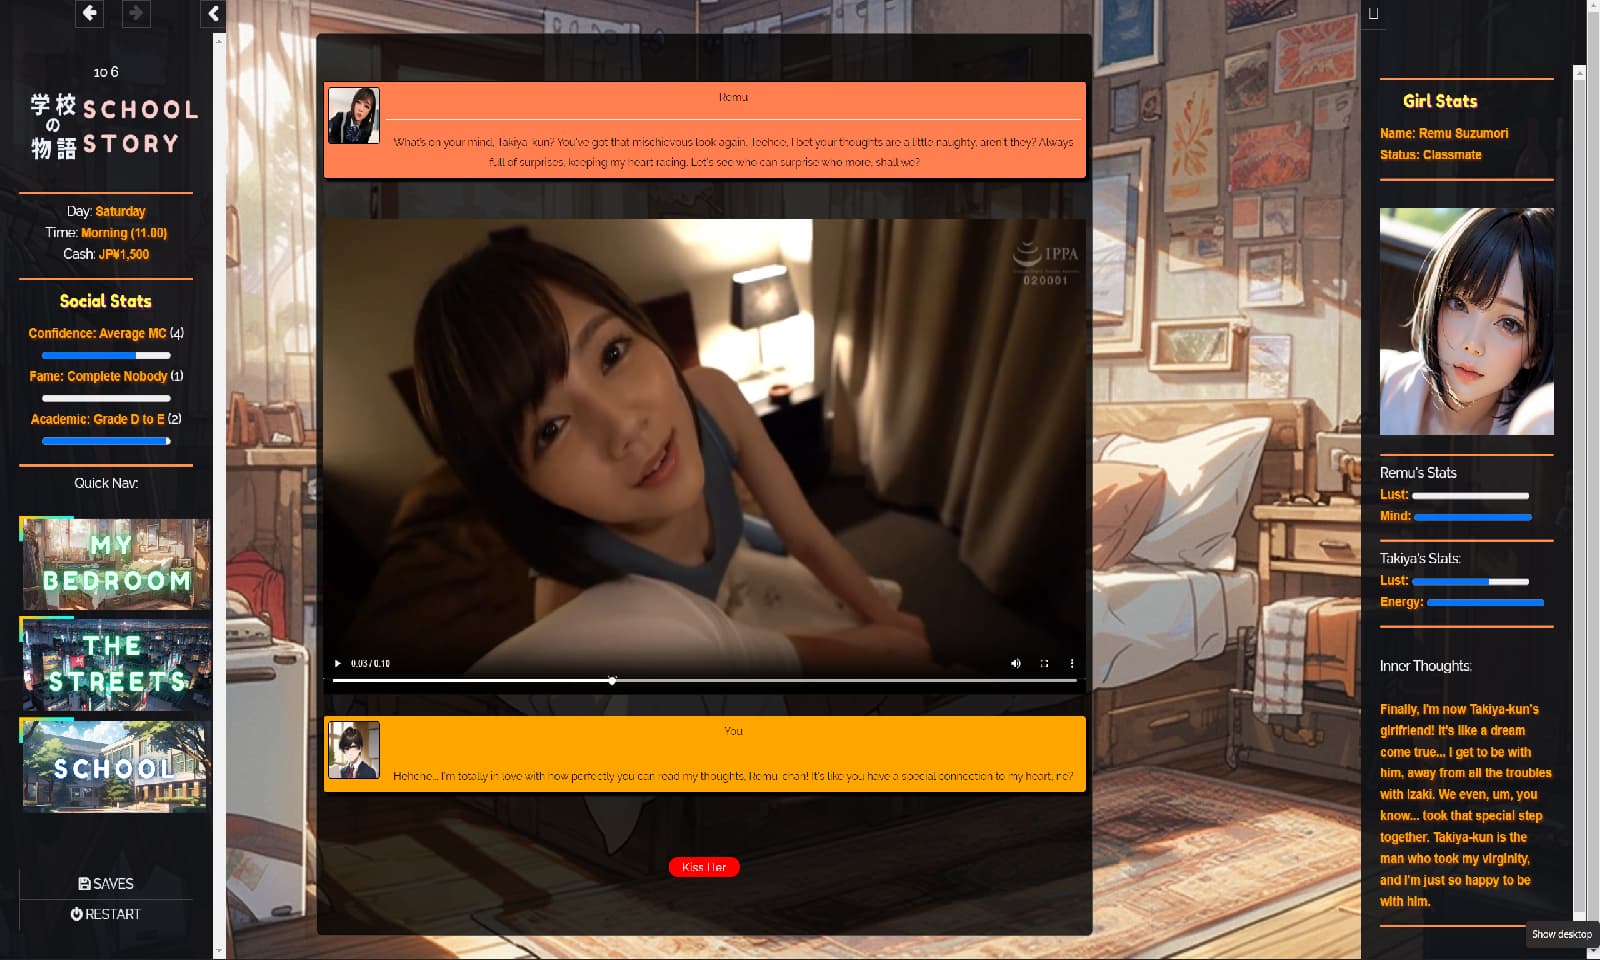Click the Show desktop button
The image size is (1600, 960).
(x=1561, y=934)
